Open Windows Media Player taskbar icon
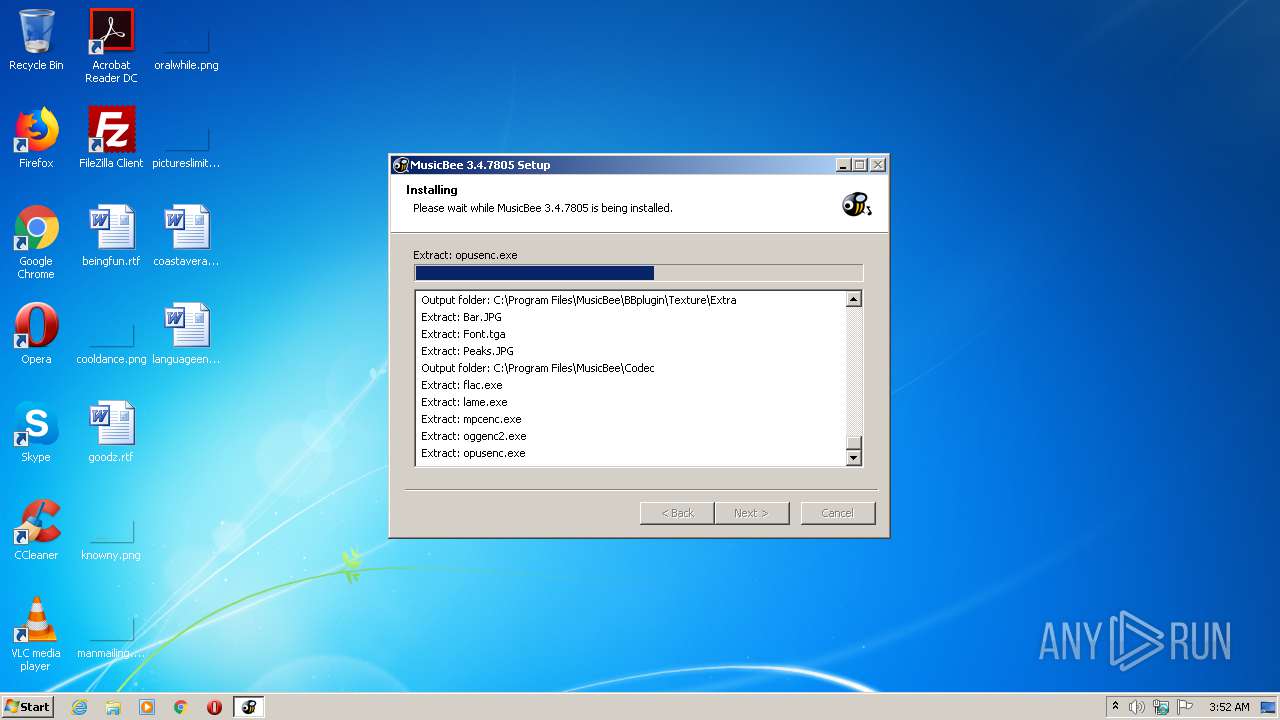 point(147,707)
